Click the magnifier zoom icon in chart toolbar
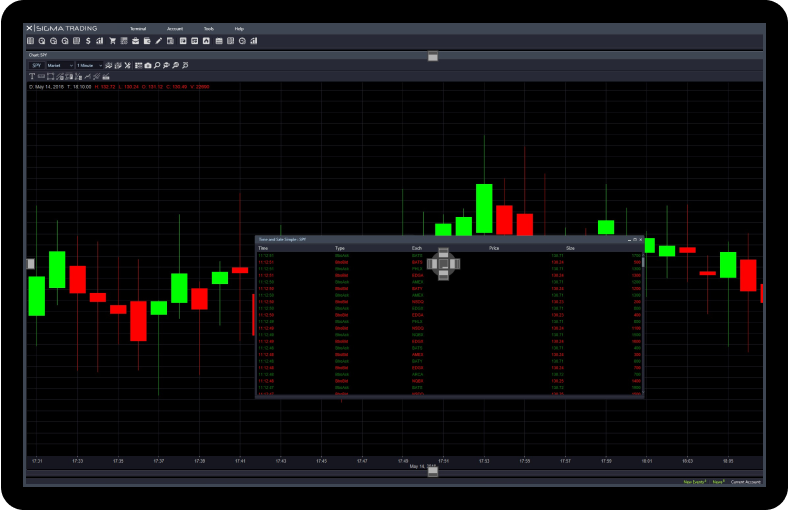Image resolution: width=788 pixels, height=510 pixels. 157,65
